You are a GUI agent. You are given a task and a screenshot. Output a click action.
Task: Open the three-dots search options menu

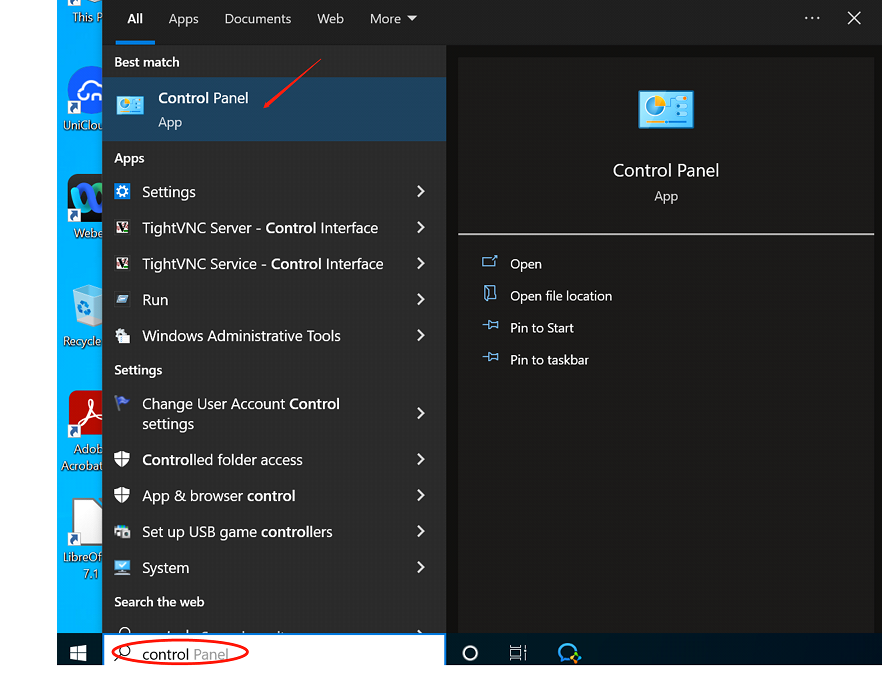[812, 19]
